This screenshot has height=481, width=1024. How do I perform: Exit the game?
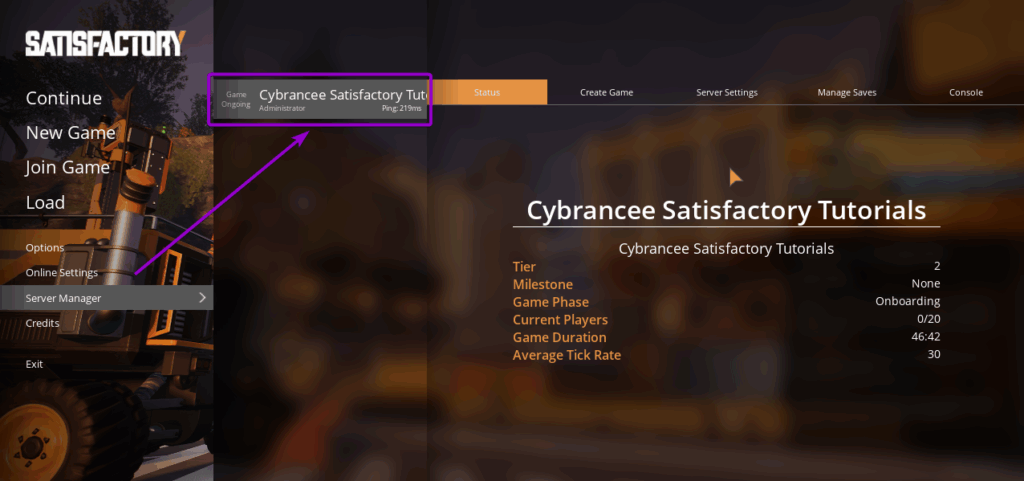tap(34, 364)
